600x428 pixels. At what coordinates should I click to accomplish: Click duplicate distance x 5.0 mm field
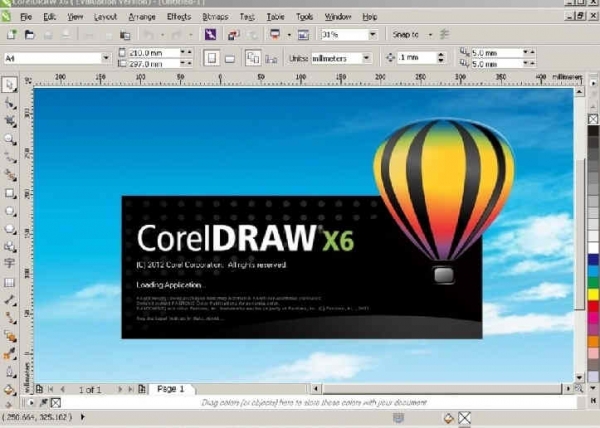[496, 52]
